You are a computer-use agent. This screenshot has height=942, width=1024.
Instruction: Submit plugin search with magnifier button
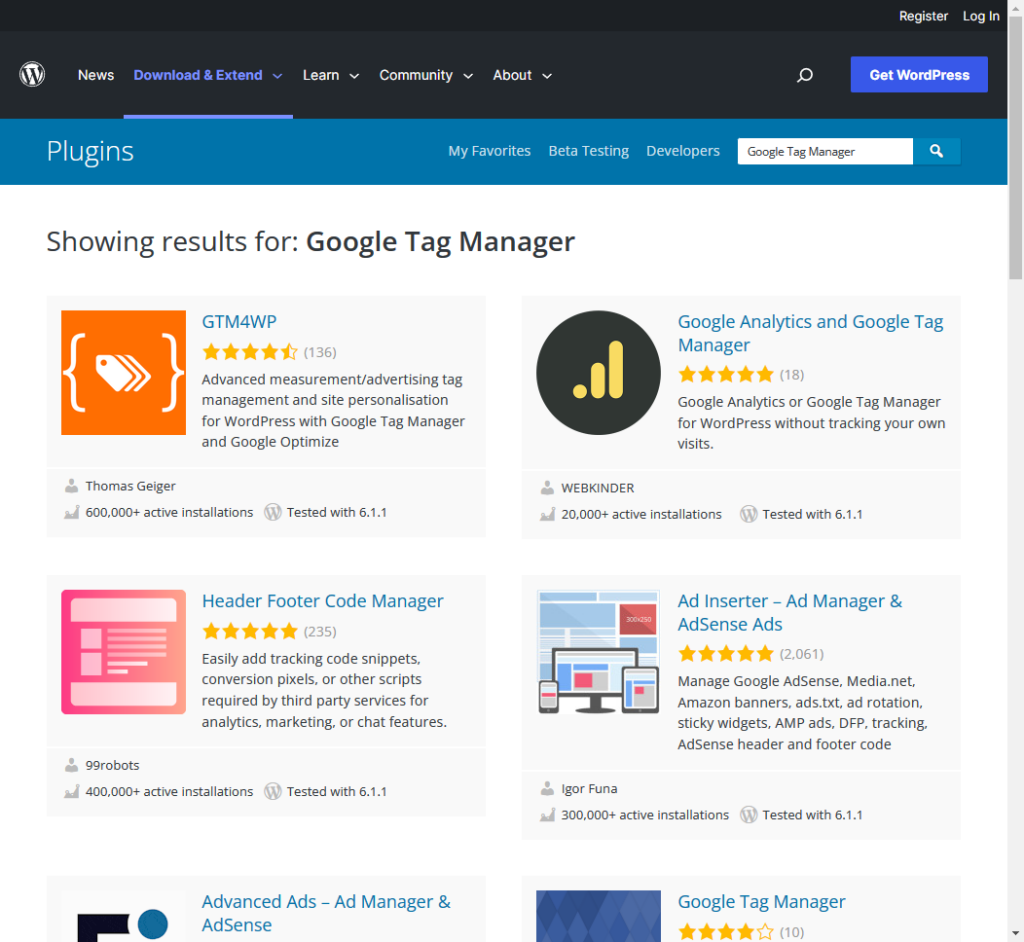coord(936,152)
